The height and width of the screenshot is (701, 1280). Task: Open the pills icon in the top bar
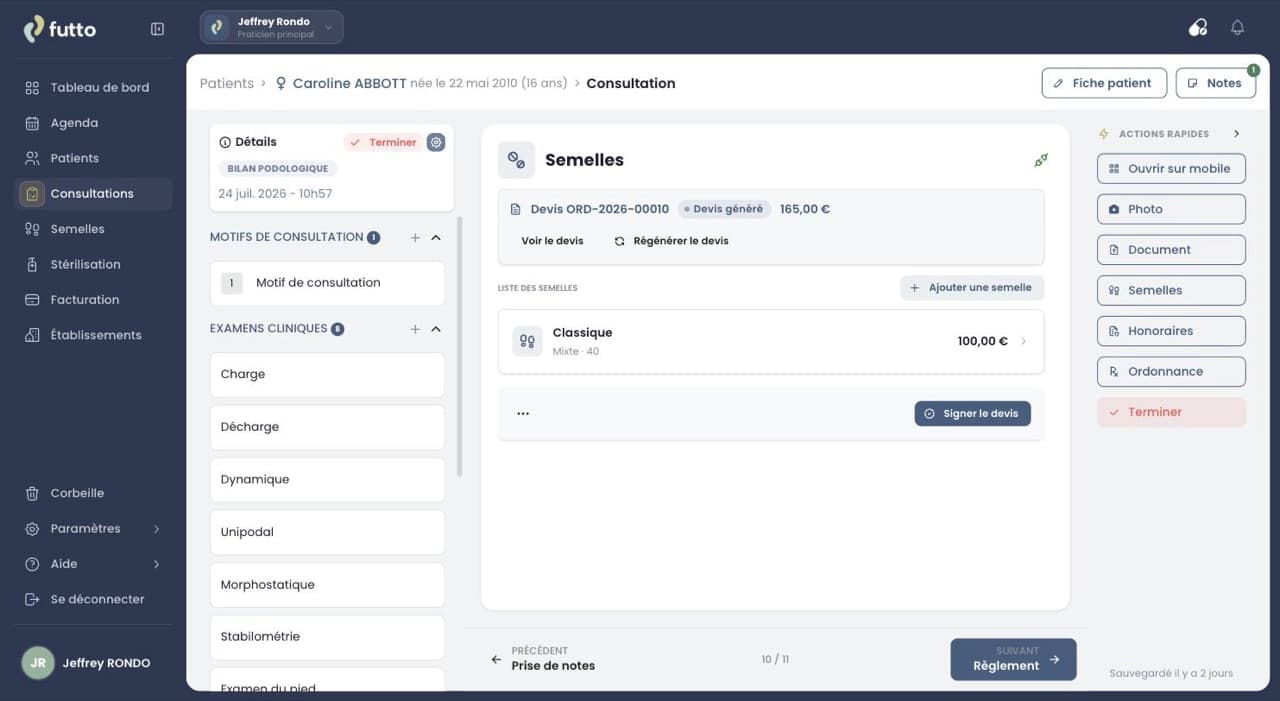click(x=1198, y=28)
